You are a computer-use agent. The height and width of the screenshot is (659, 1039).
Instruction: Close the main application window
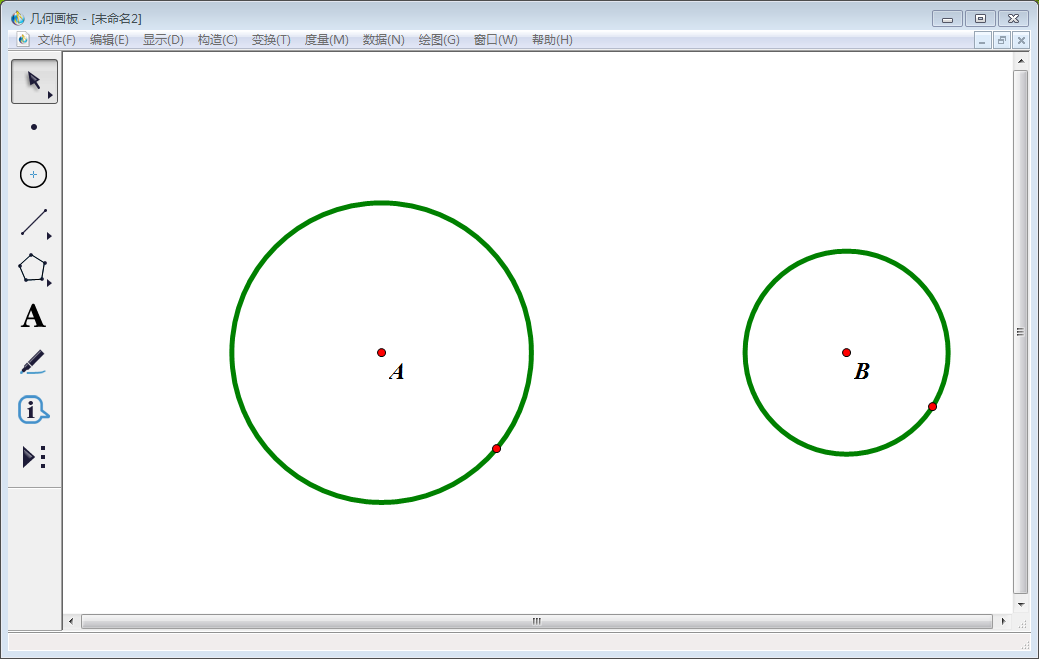click(x=1013, y=19)
